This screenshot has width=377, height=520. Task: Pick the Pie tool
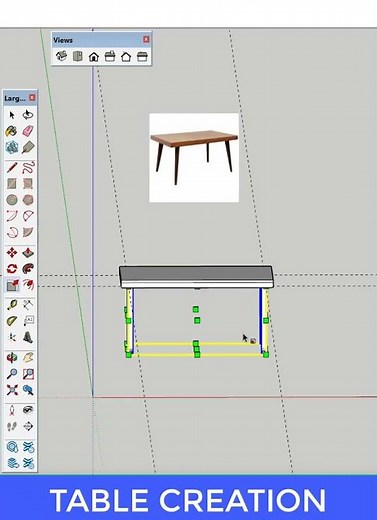28,232
